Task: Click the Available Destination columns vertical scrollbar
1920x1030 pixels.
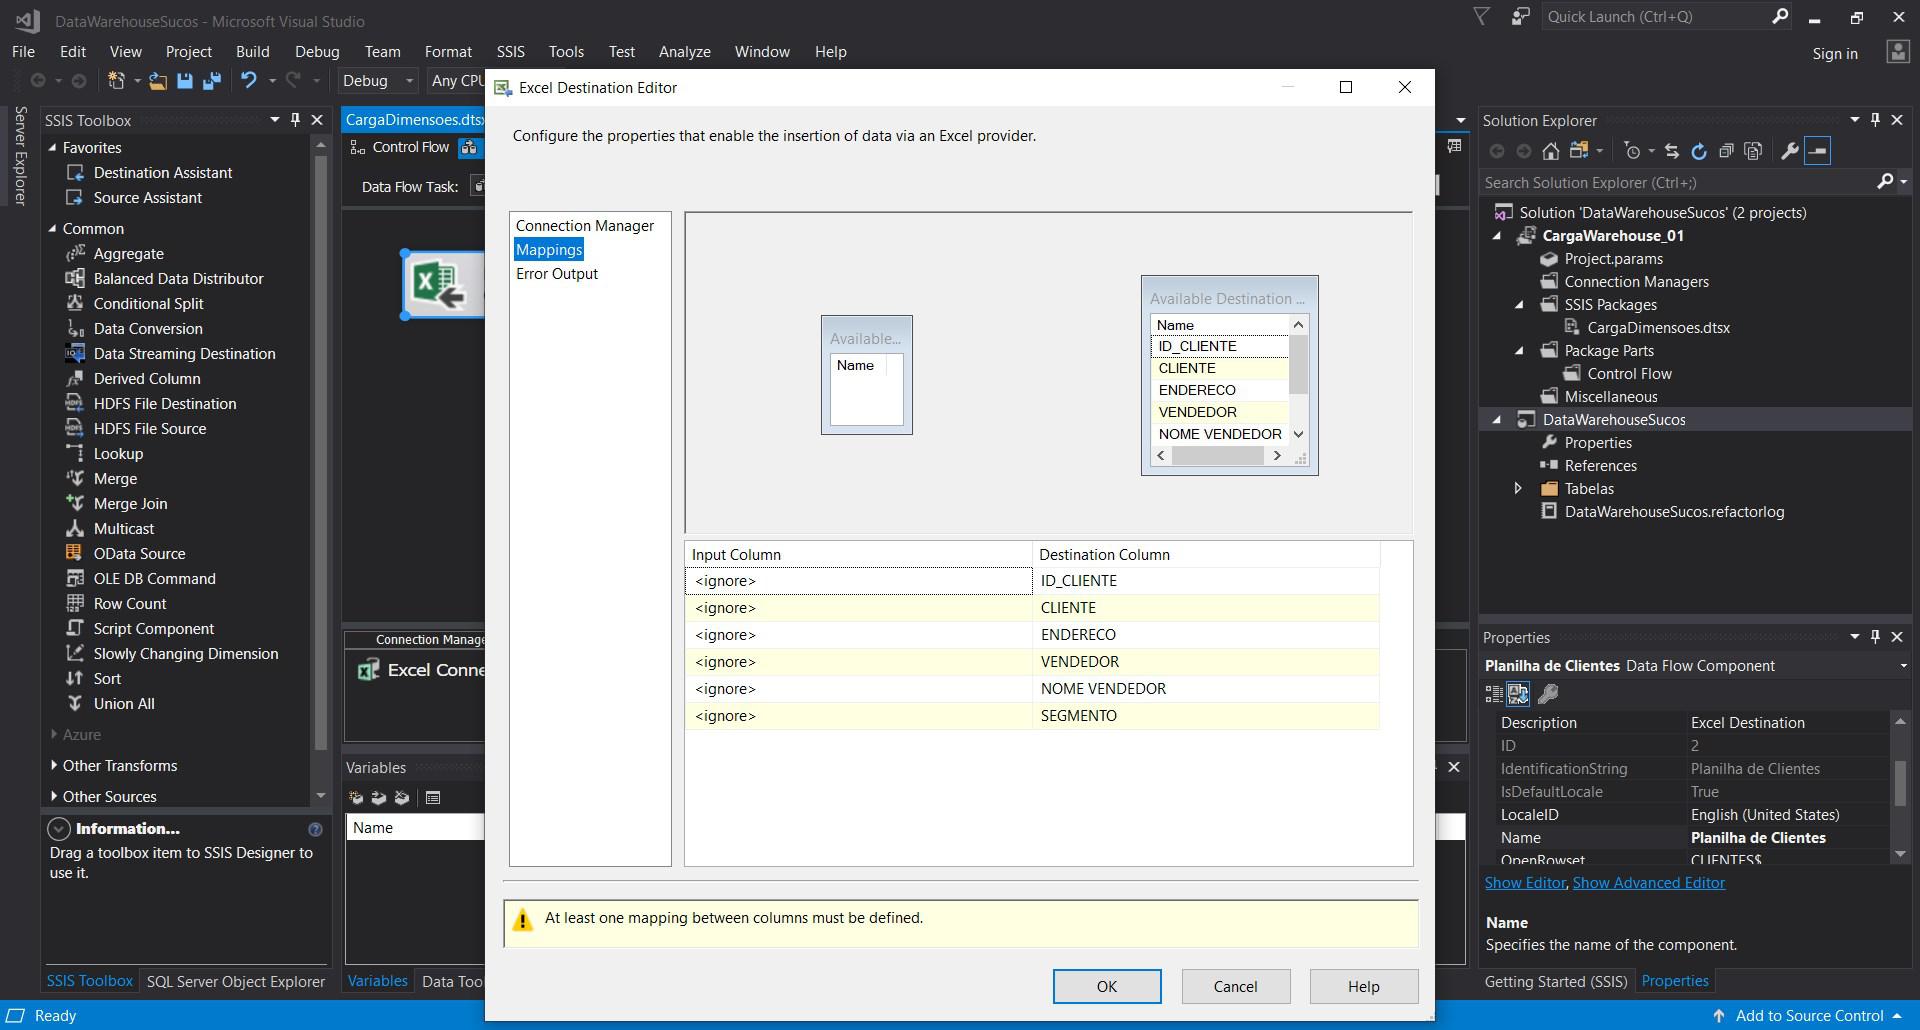Action: [1298, 379]
